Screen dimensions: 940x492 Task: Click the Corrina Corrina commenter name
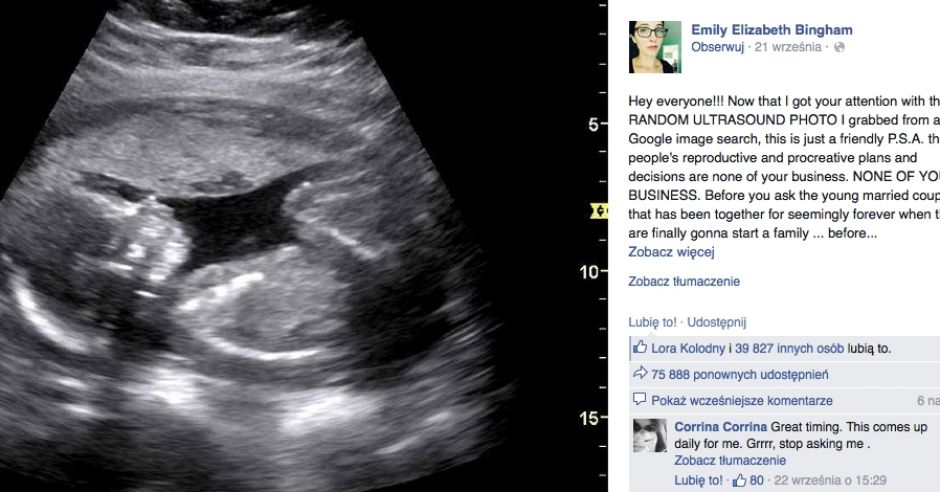[721, 427]
